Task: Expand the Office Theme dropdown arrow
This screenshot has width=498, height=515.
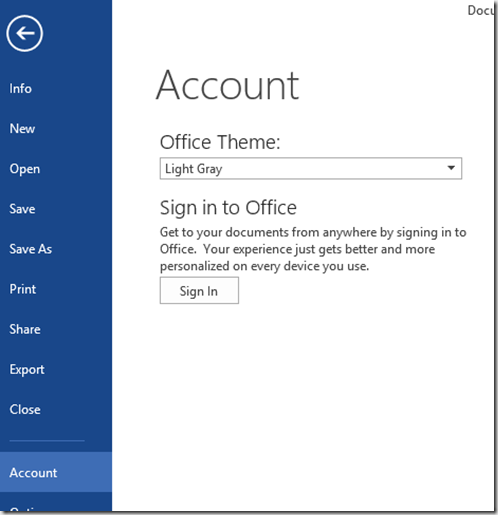Action: click(451, 168)
